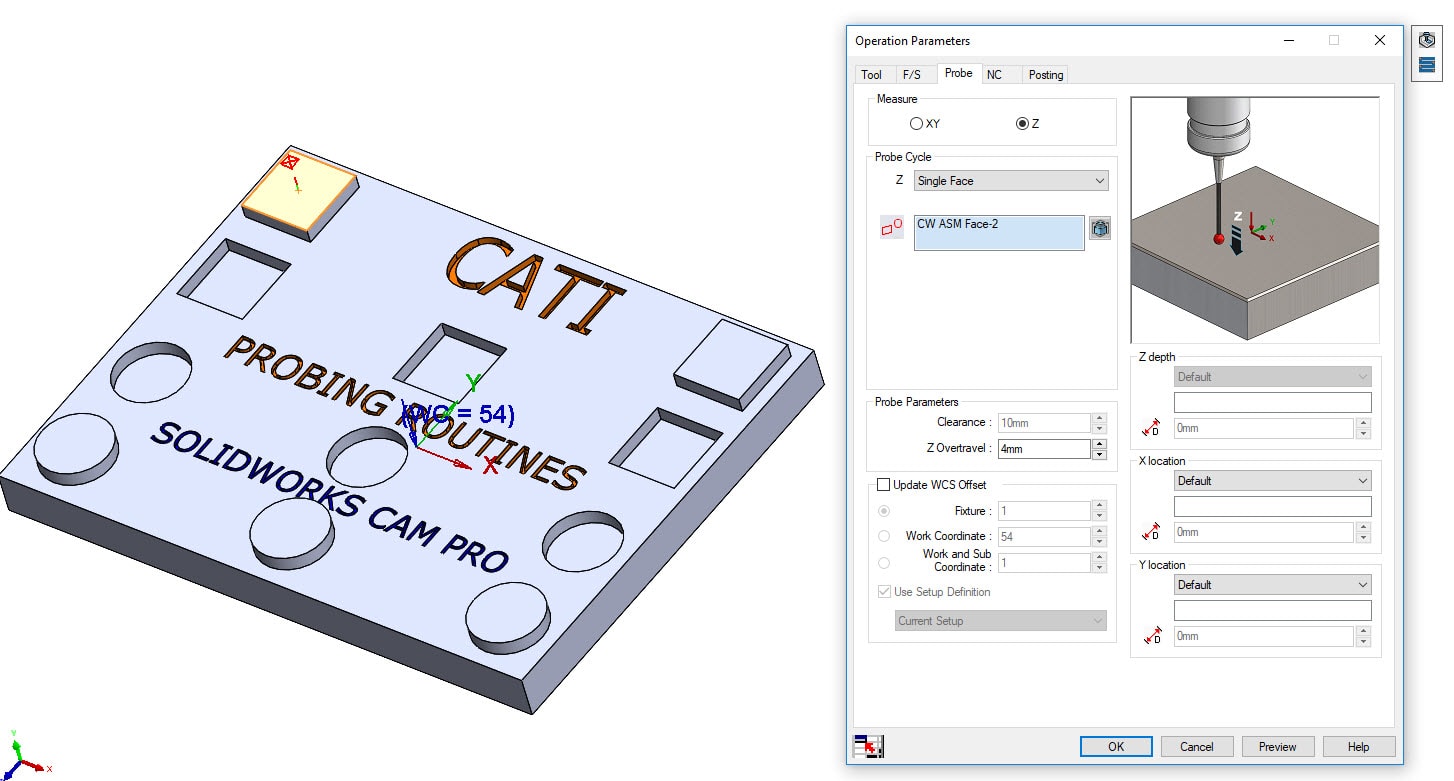Click the face selection icon beside CW ASM Face-2
Viewport: 1454px width, 781px height.
click(x=891, y=228)
